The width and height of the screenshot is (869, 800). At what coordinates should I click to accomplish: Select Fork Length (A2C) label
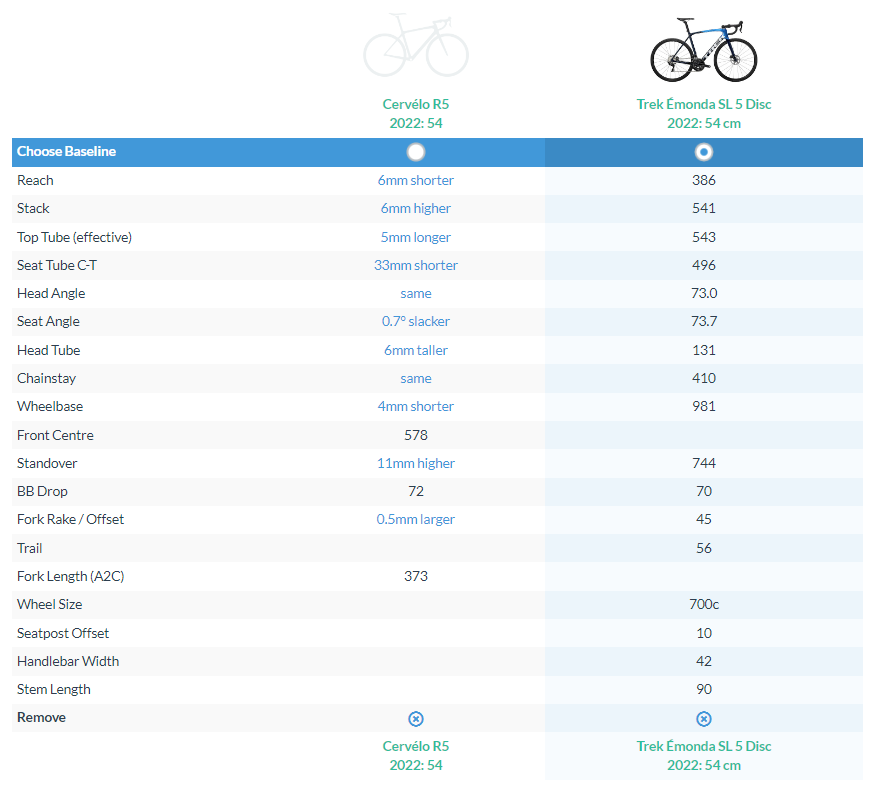pyautogui.click(x=70, y=577)
